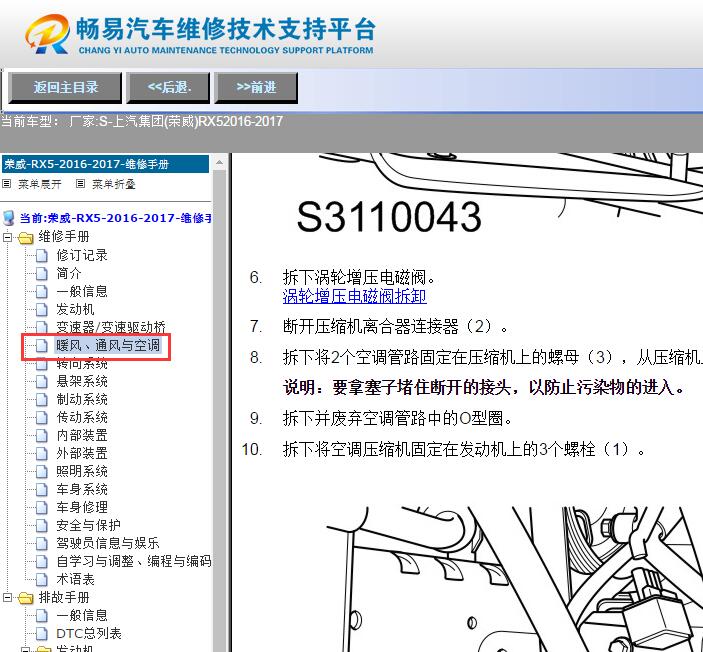Viewport: 703px width, 652px height.
Task: Click the page icon beside 修订记录
Action: click(42, 256)
